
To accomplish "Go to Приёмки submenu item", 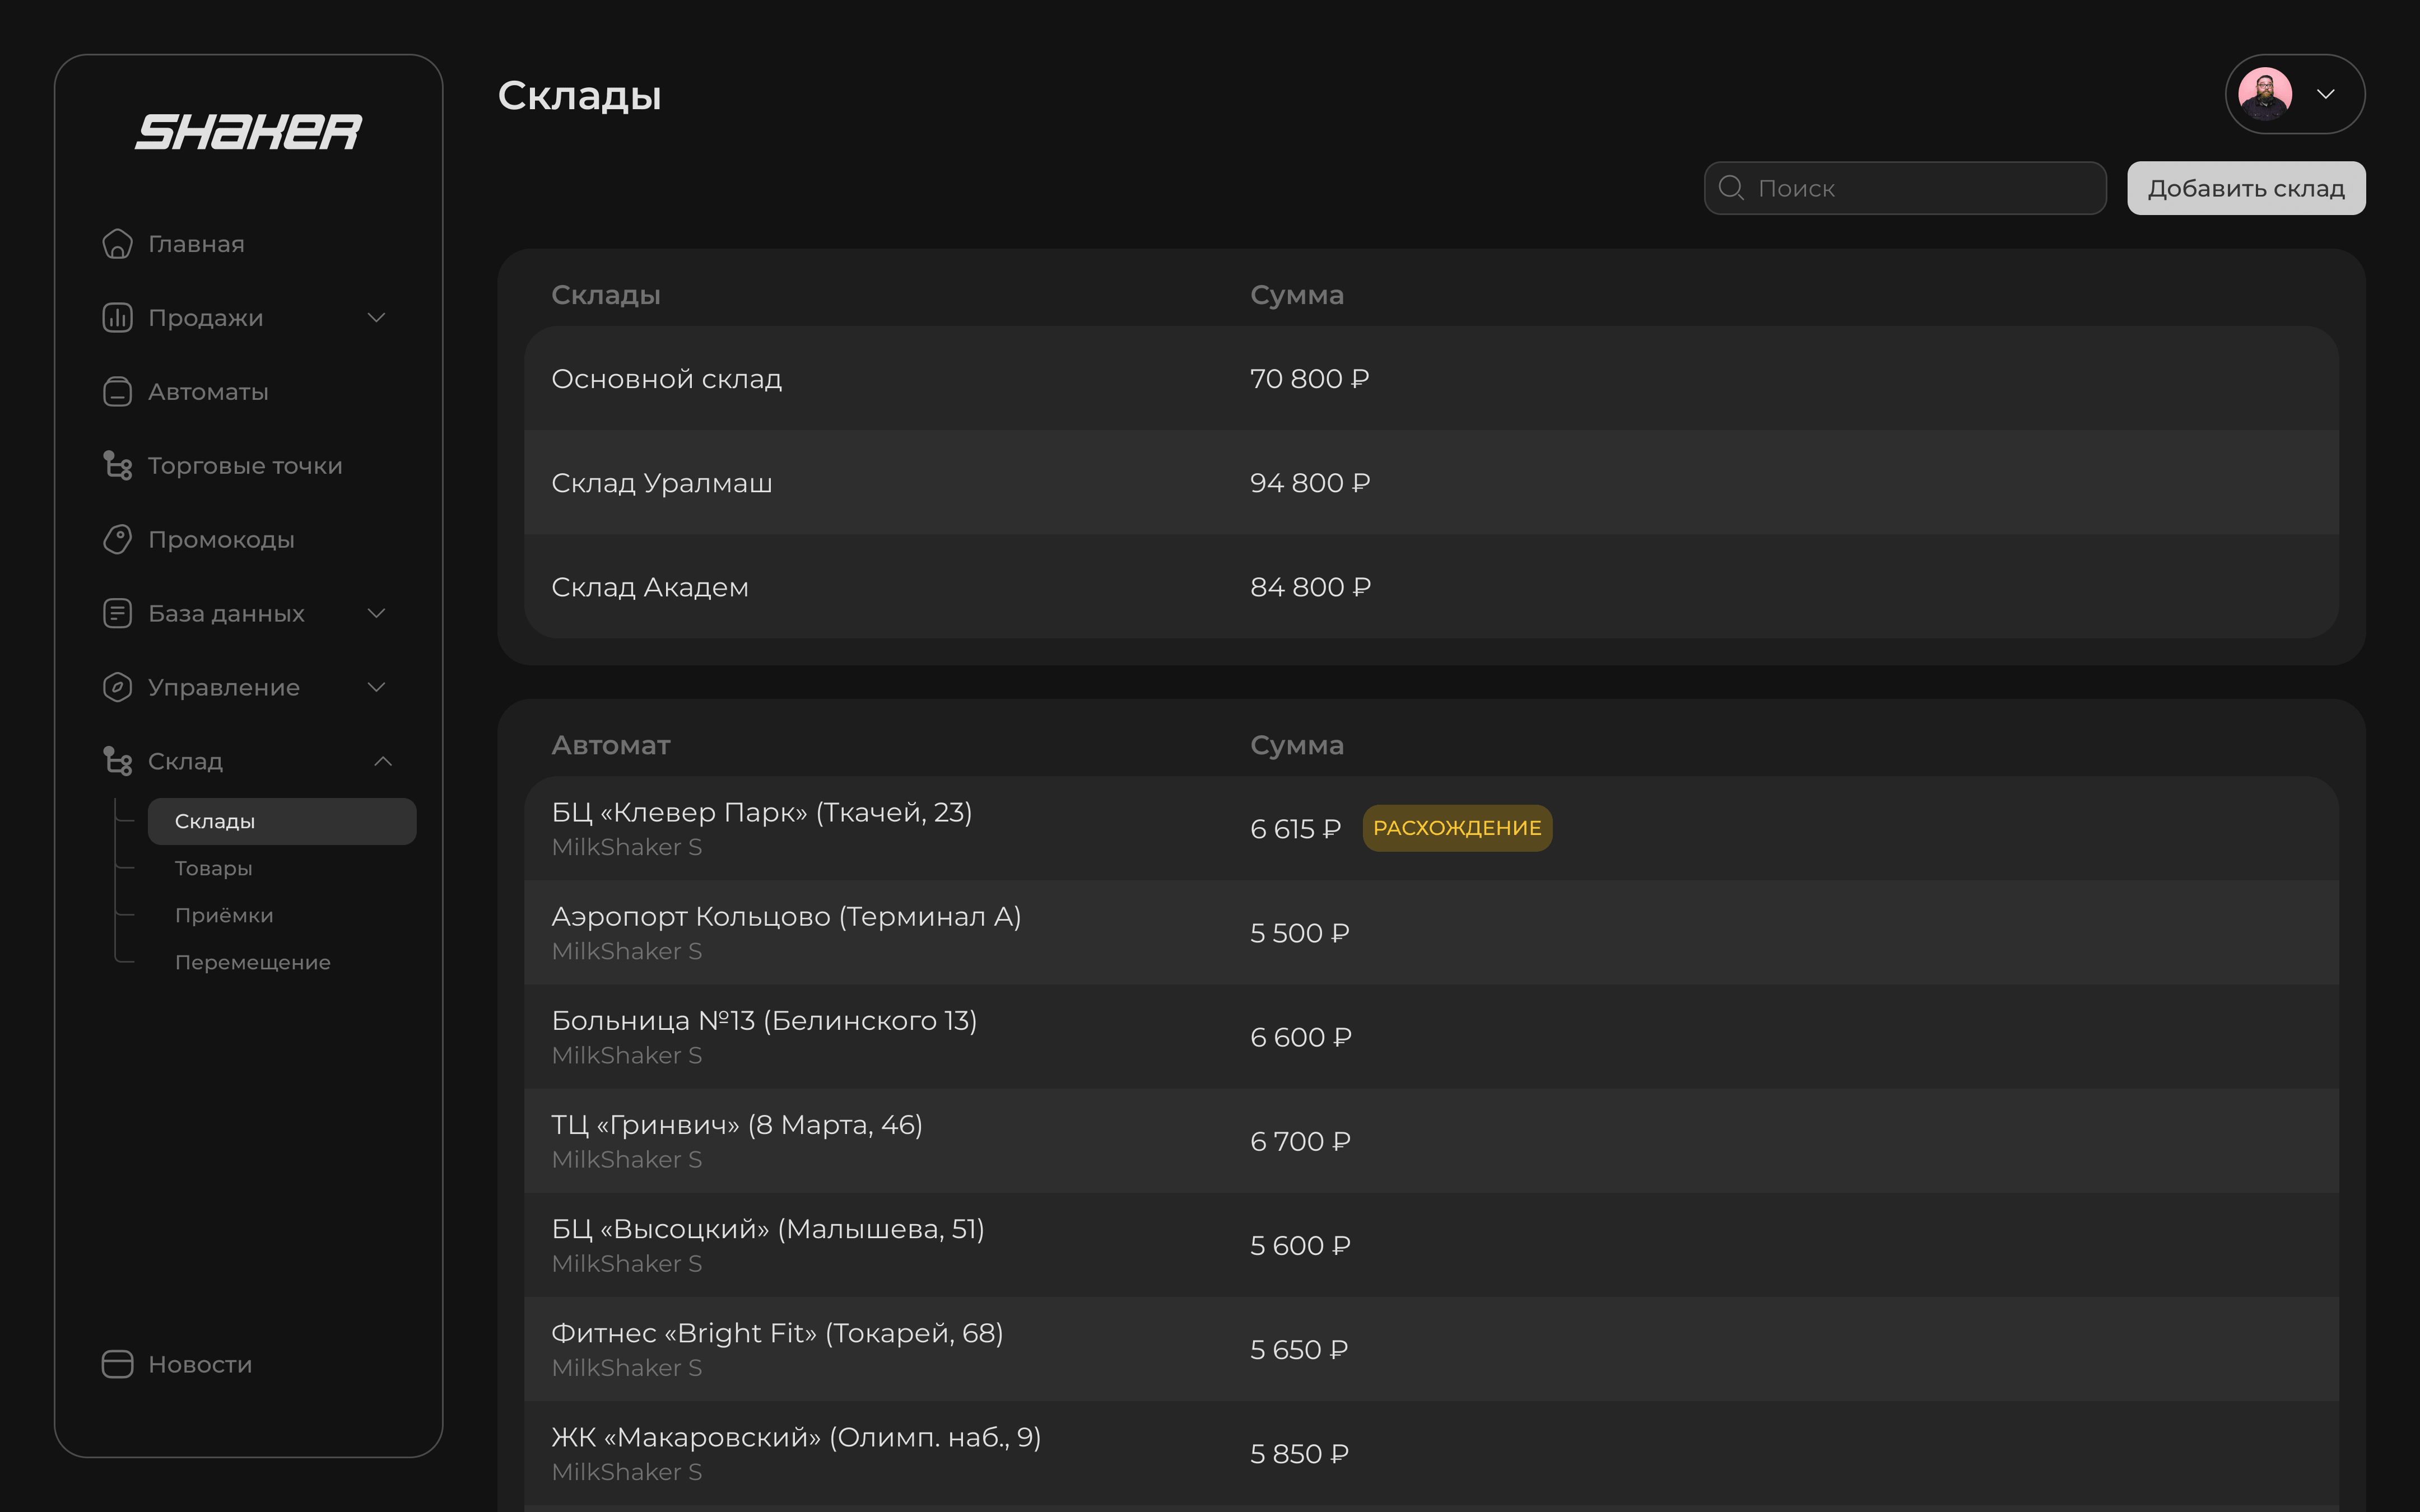I will 224,915.
